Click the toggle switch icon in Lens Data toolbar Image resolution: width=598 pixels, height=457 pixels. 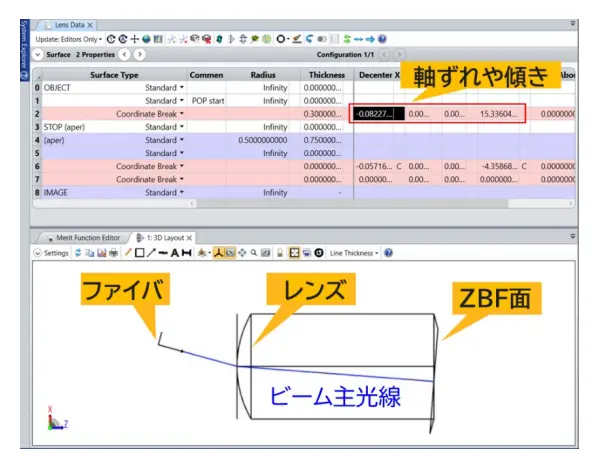click(322, 39)
